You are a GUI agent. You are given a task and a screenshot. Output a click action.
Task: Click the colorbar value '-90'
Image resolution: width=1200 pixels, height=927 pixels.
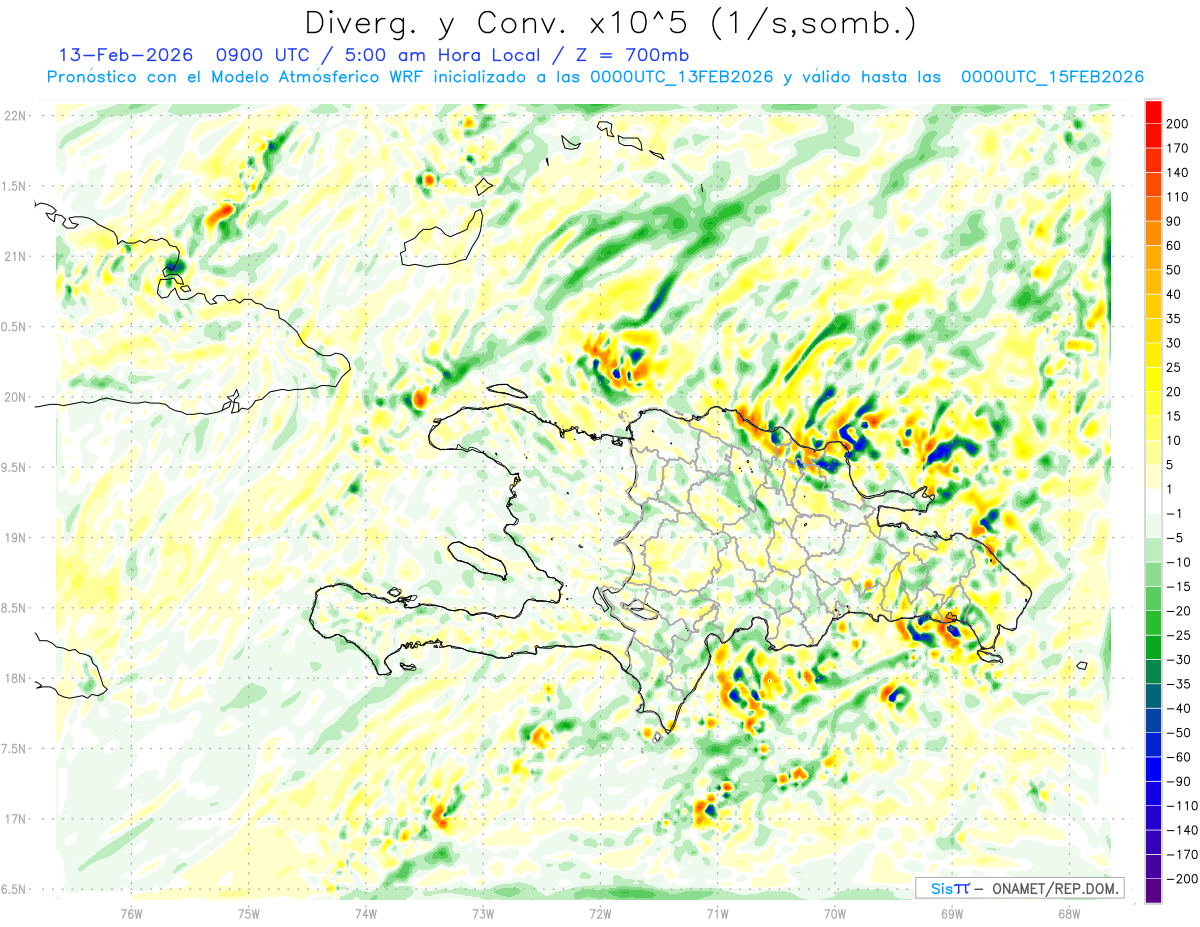(x=1181, y=781)
